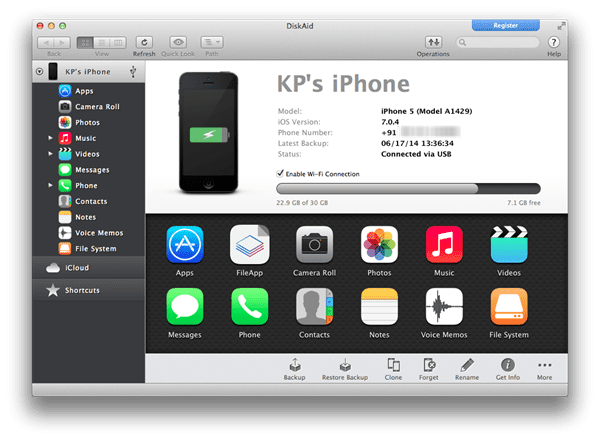Open FileApp icon in the main grid
Viewport: 600px width, 441px height.
pyautogui.click(x=249, y=244)
